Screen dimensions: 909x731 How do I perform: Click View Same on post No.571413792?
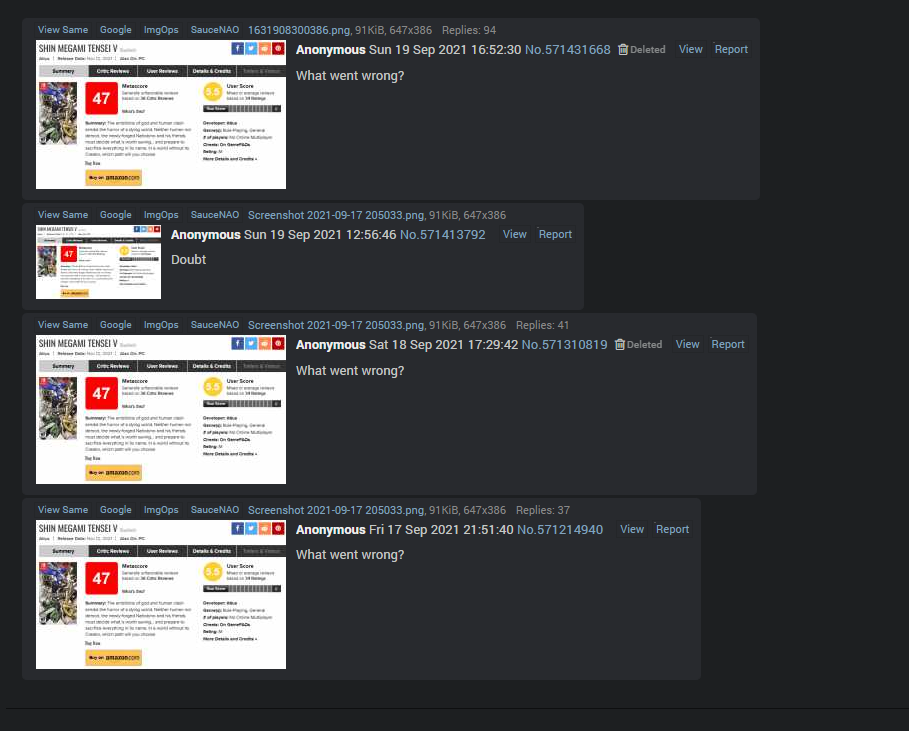pos(63,214)
